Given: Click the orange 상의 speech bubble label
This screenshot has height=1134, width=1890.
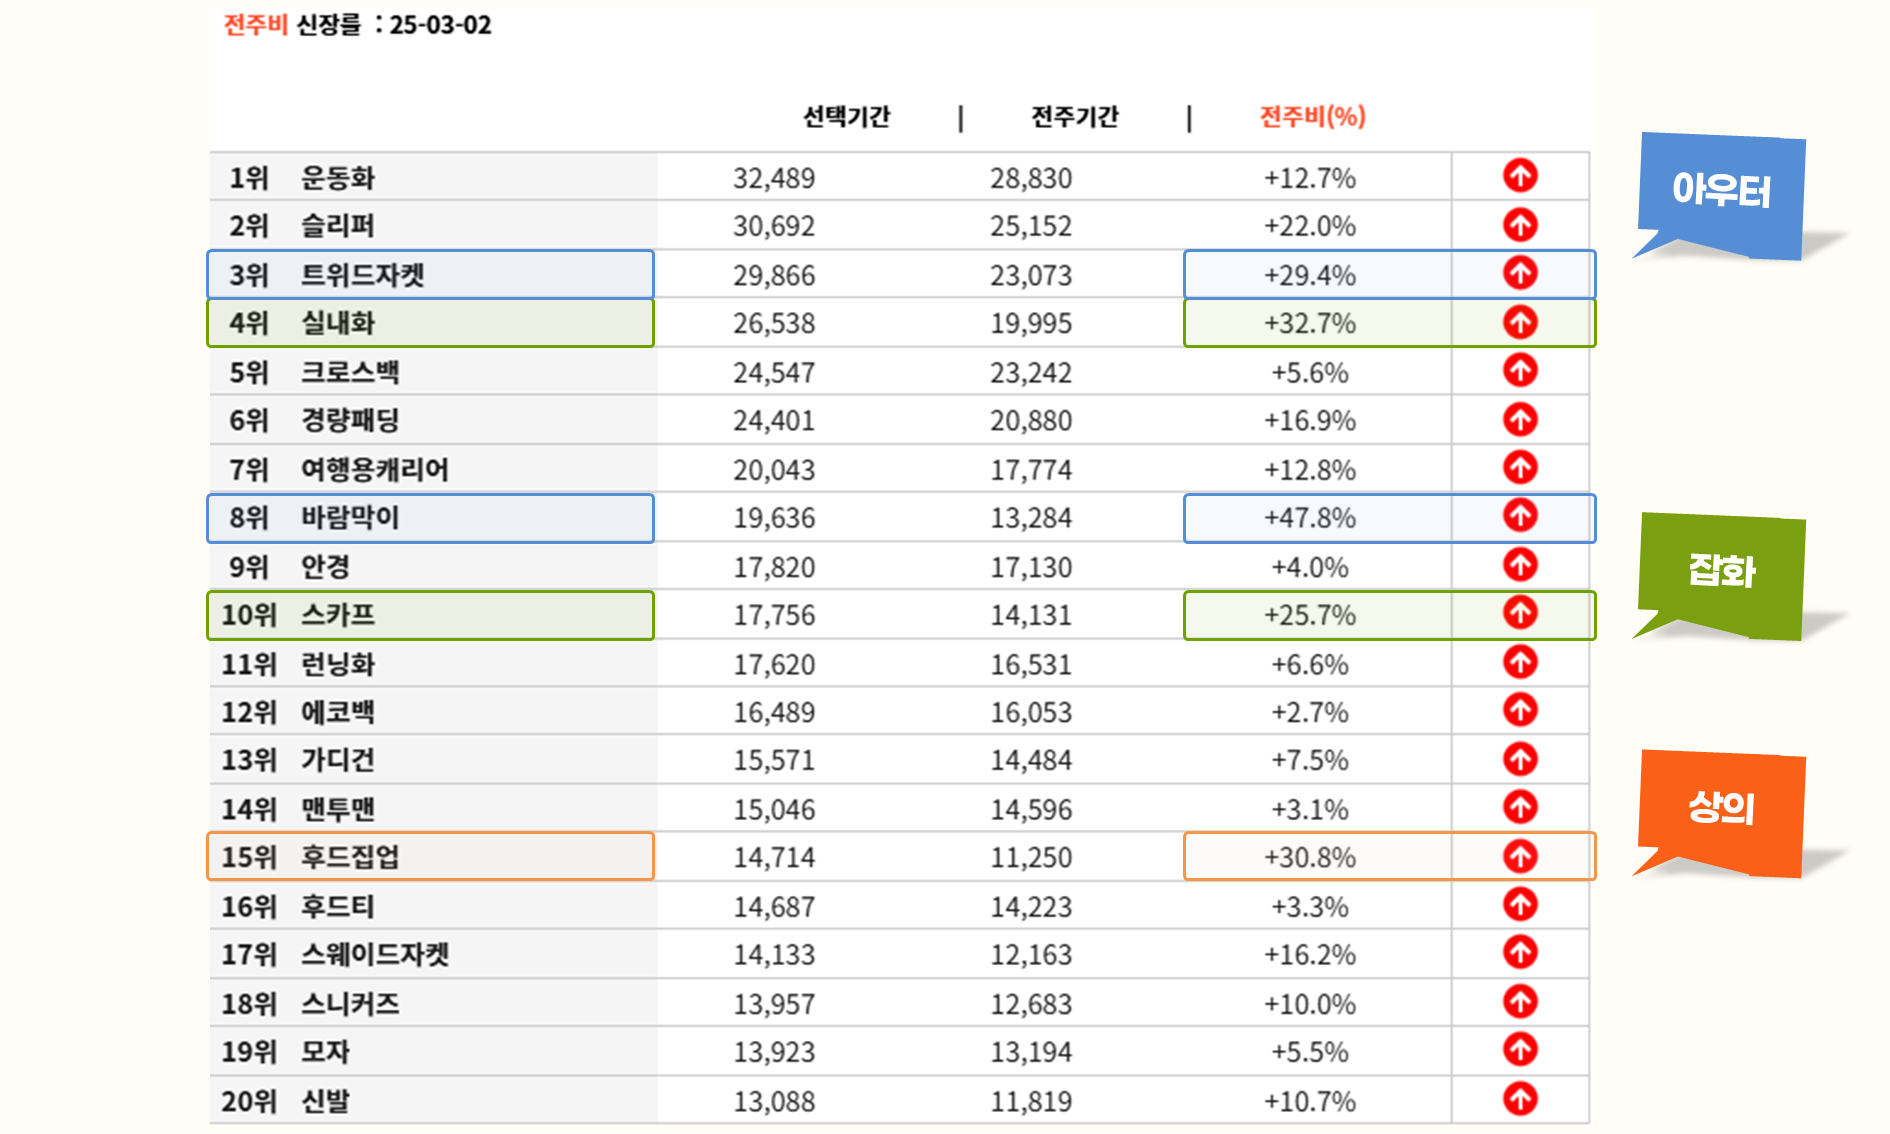Looking at the screenshot, I should 1720,808.
